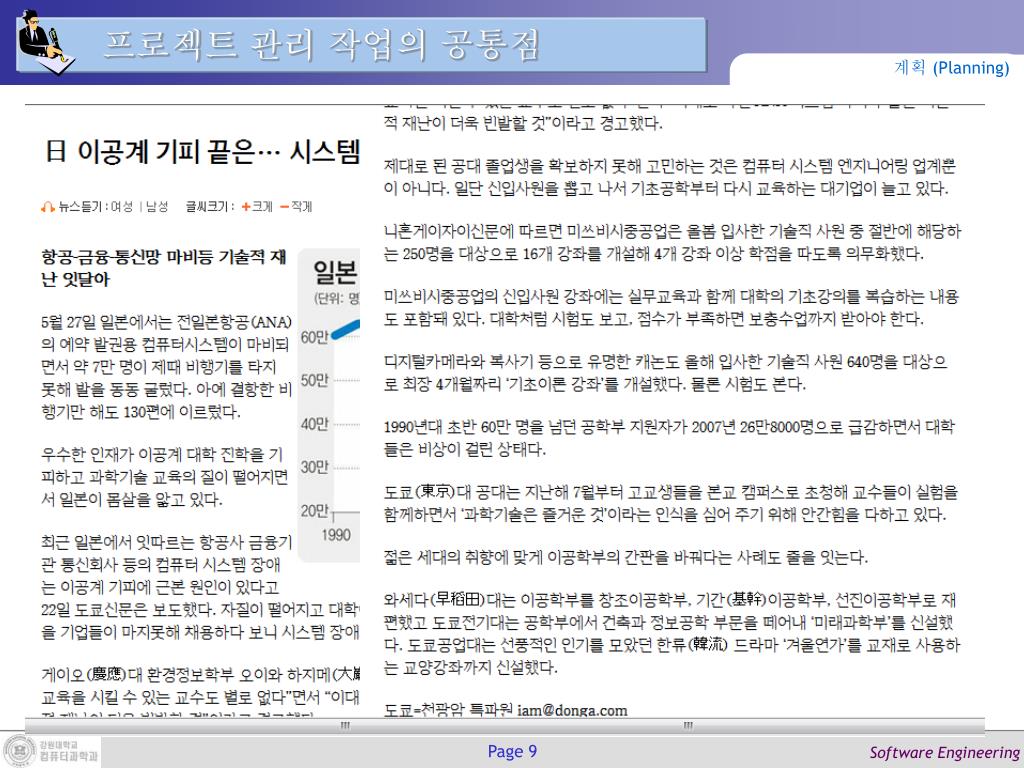Select 남성 voice for news listening
Image resolution: width=1024 pixels, height=768 pixels.
(x=157, y=207)
